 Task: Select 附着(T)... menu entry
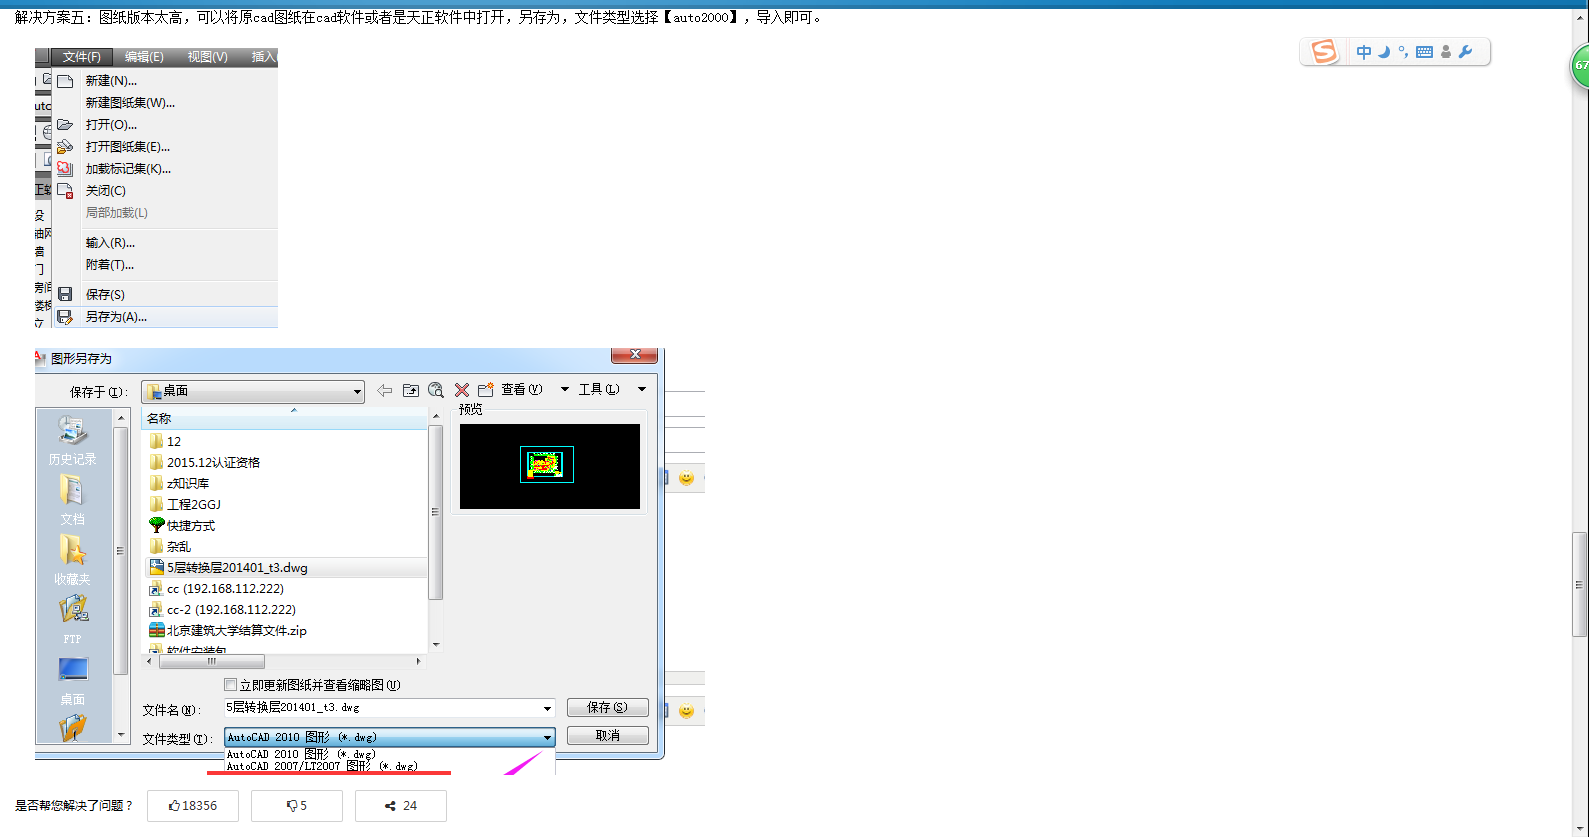pos(110,265)
